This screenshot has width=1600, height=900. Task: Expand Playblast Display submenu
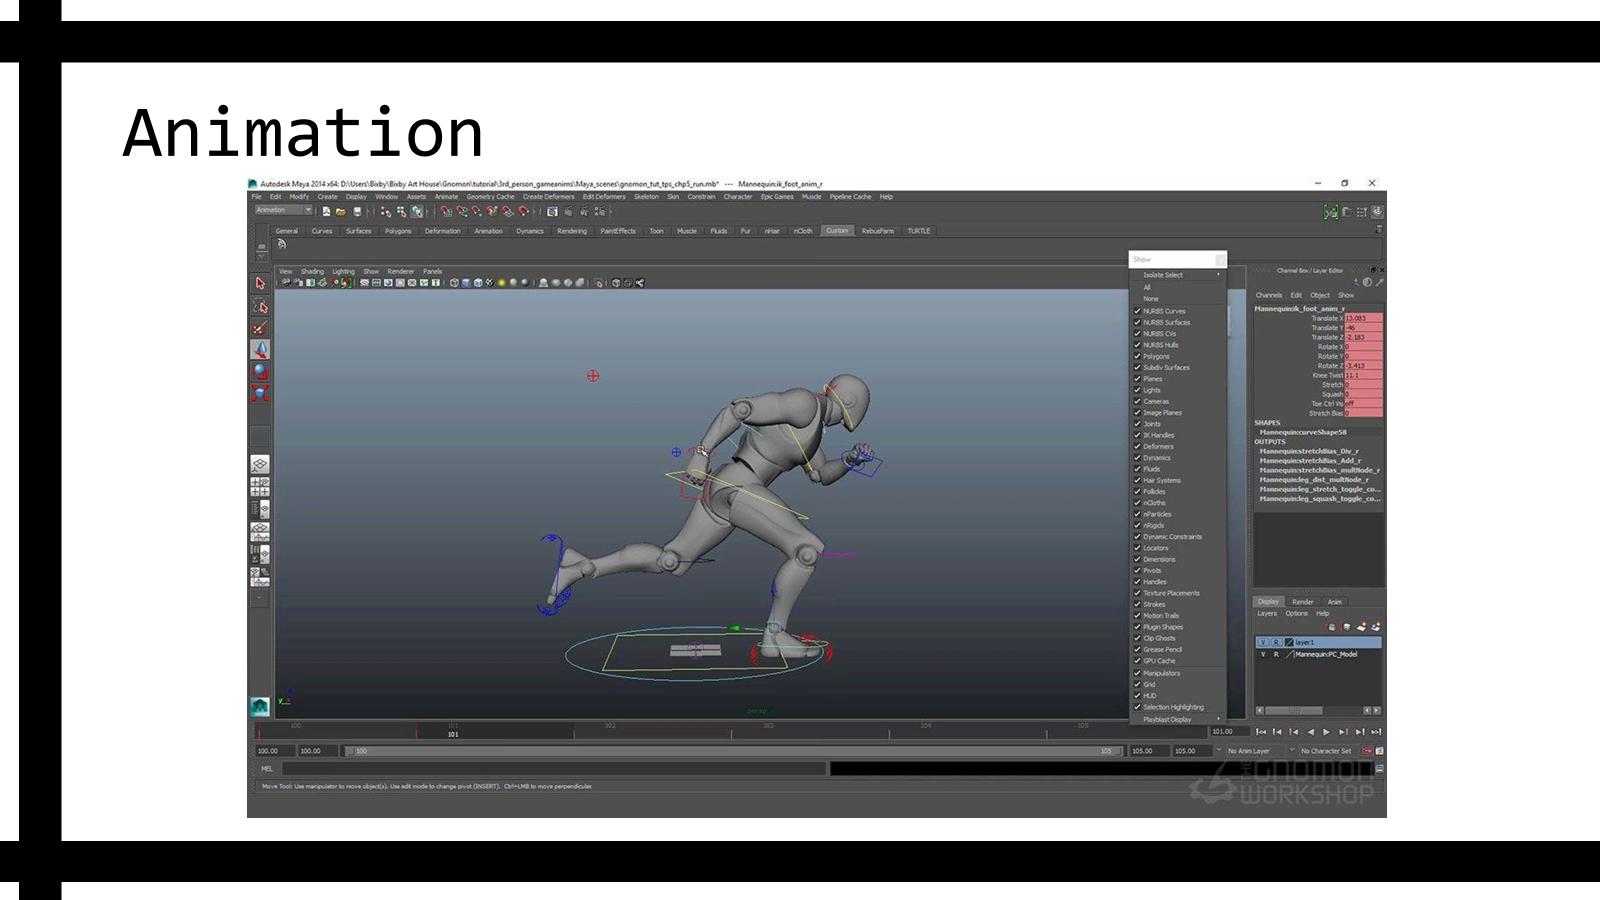[1178, 719]
